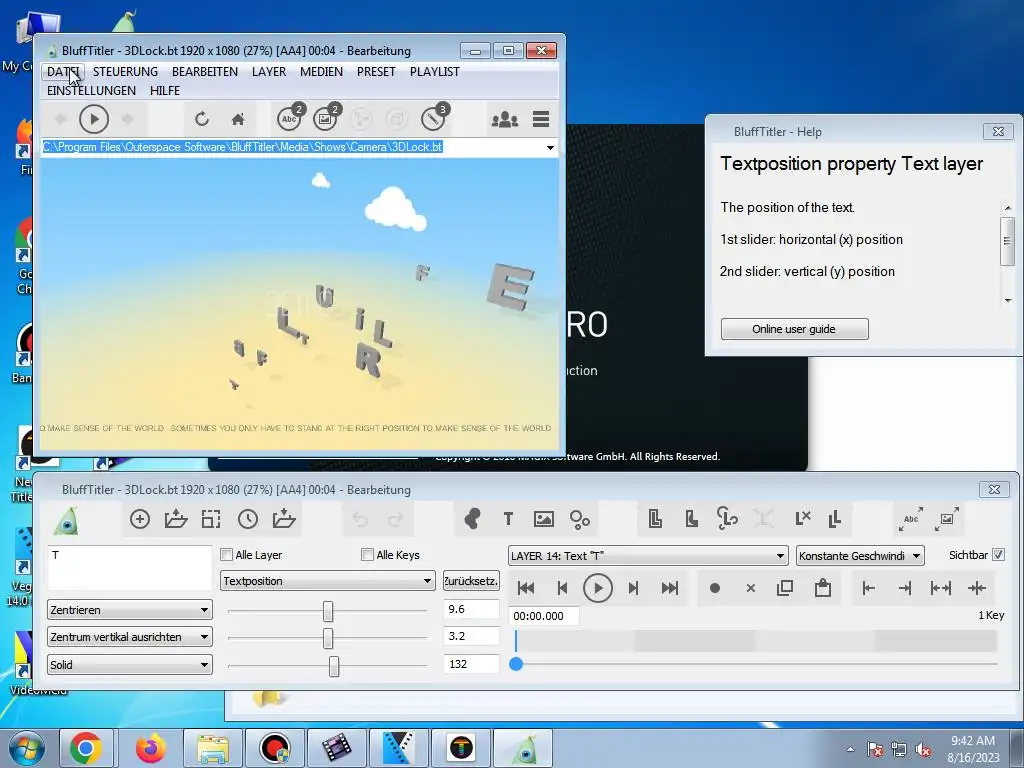This screenshot has height=768, width=1024.
Task: Open the HILFE menu
Action: (165, 91)
